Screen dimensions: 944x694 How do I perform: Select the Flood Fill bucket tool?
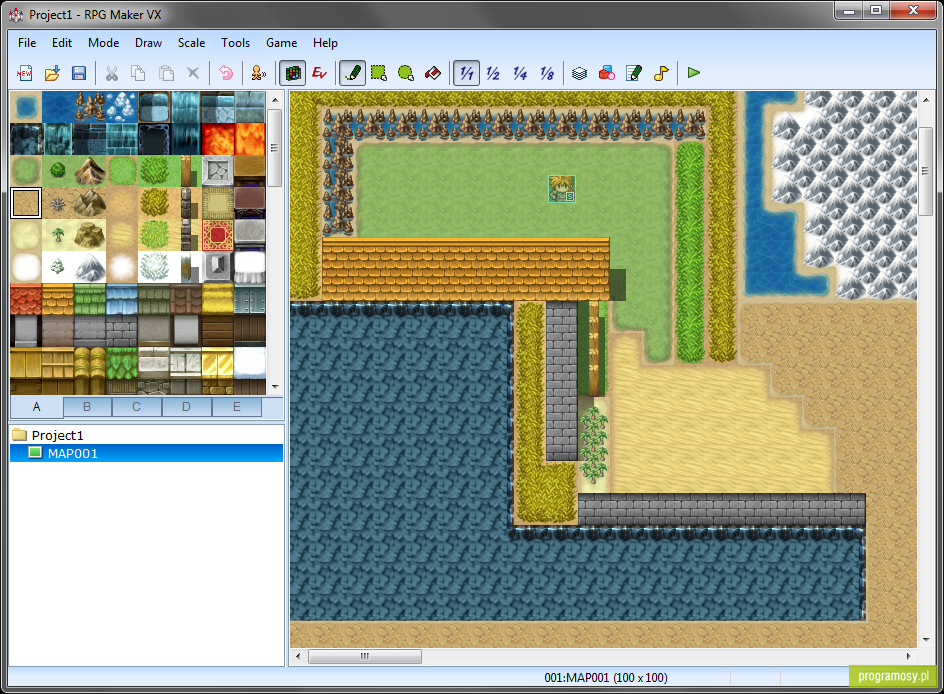(433, 73)
